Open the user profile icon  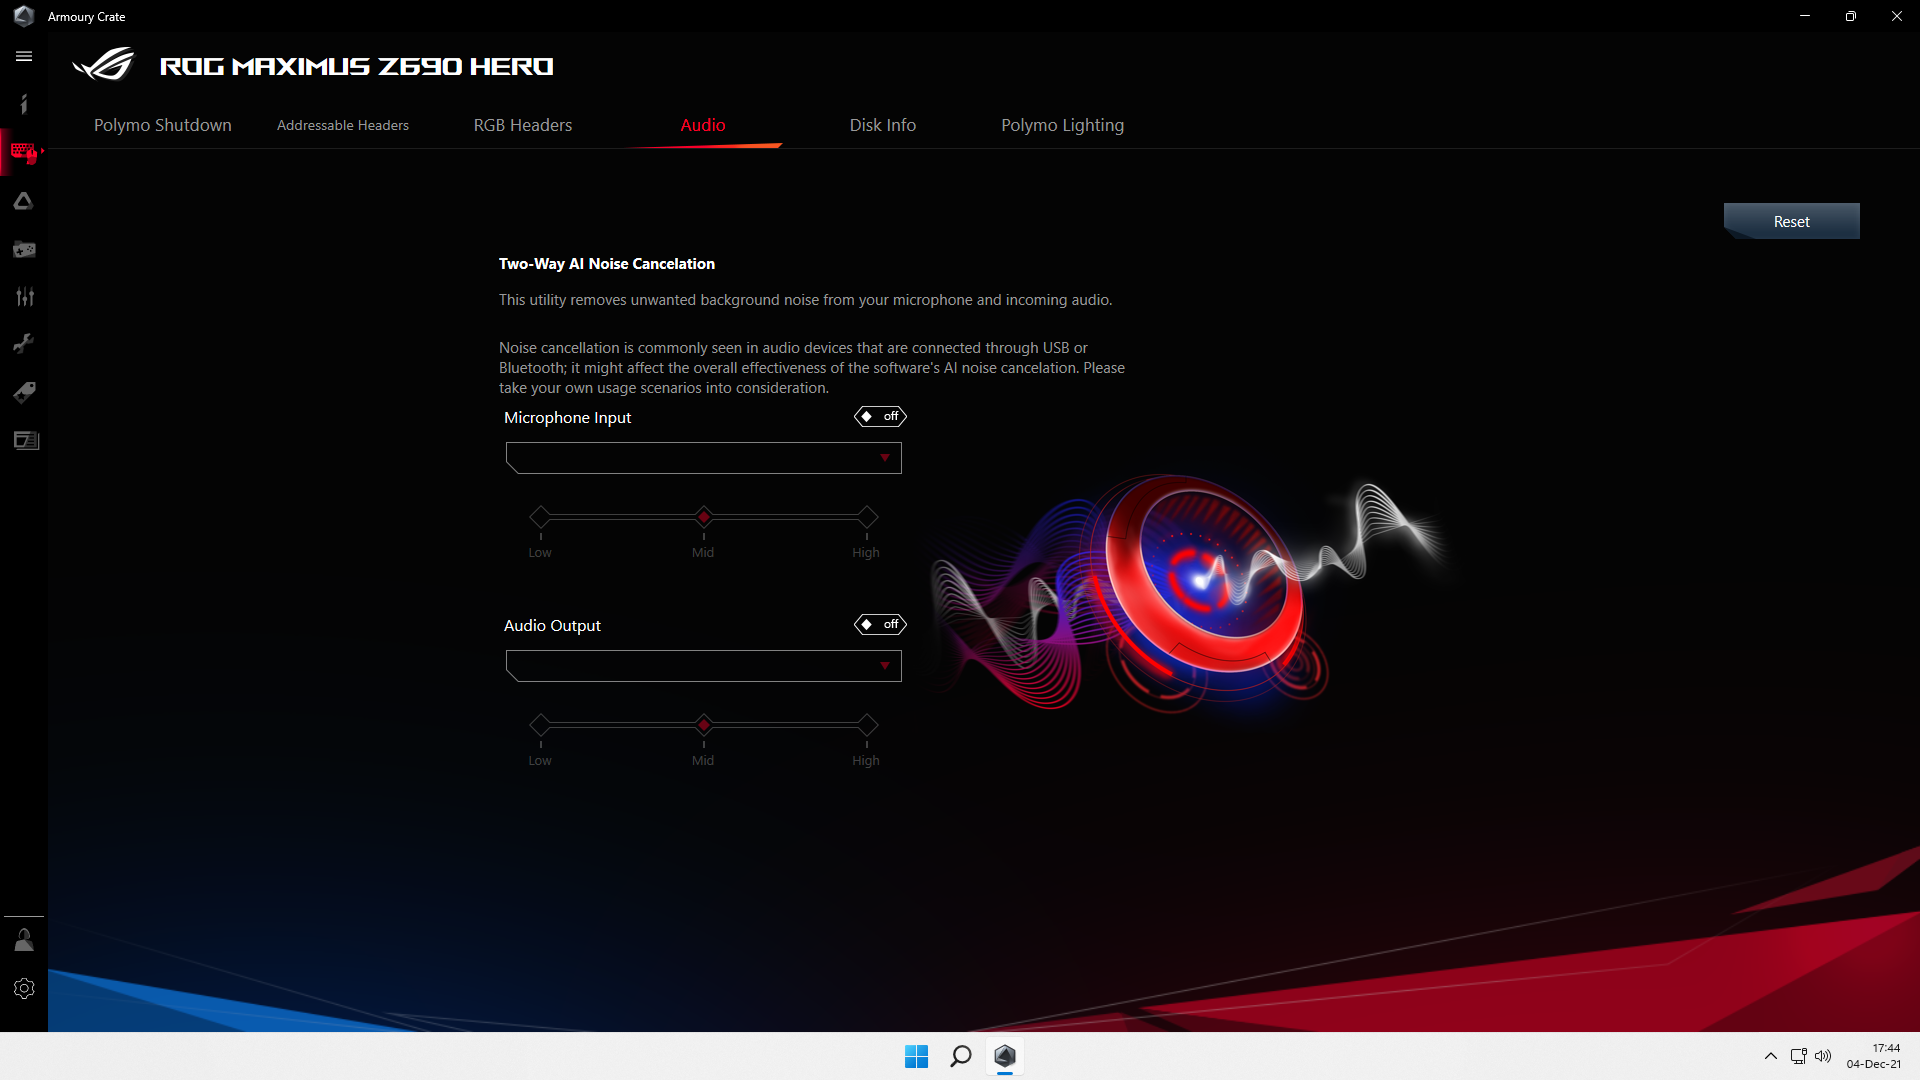[x=24, y=940]
